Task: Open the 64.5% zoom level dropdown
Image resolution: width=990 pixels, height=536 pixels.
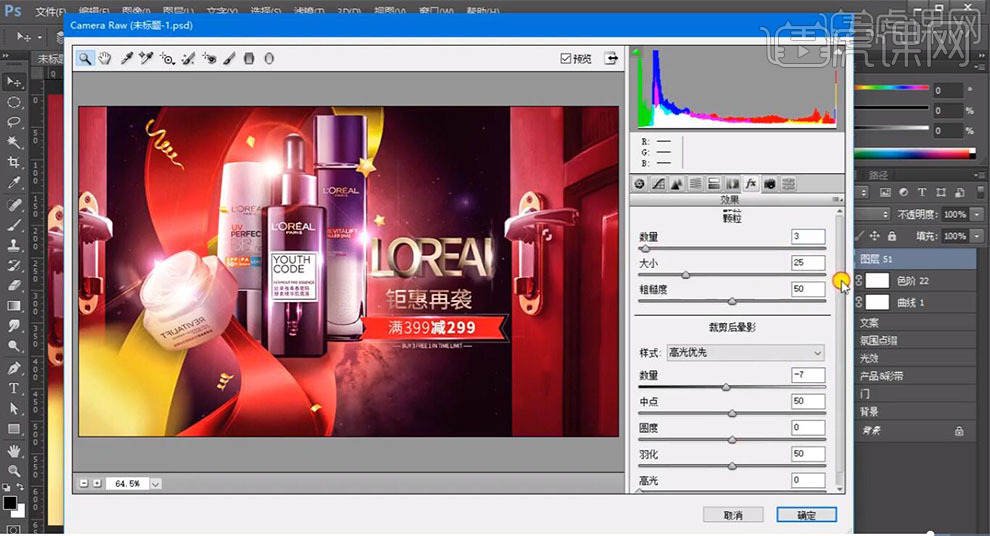Action: 155,484
